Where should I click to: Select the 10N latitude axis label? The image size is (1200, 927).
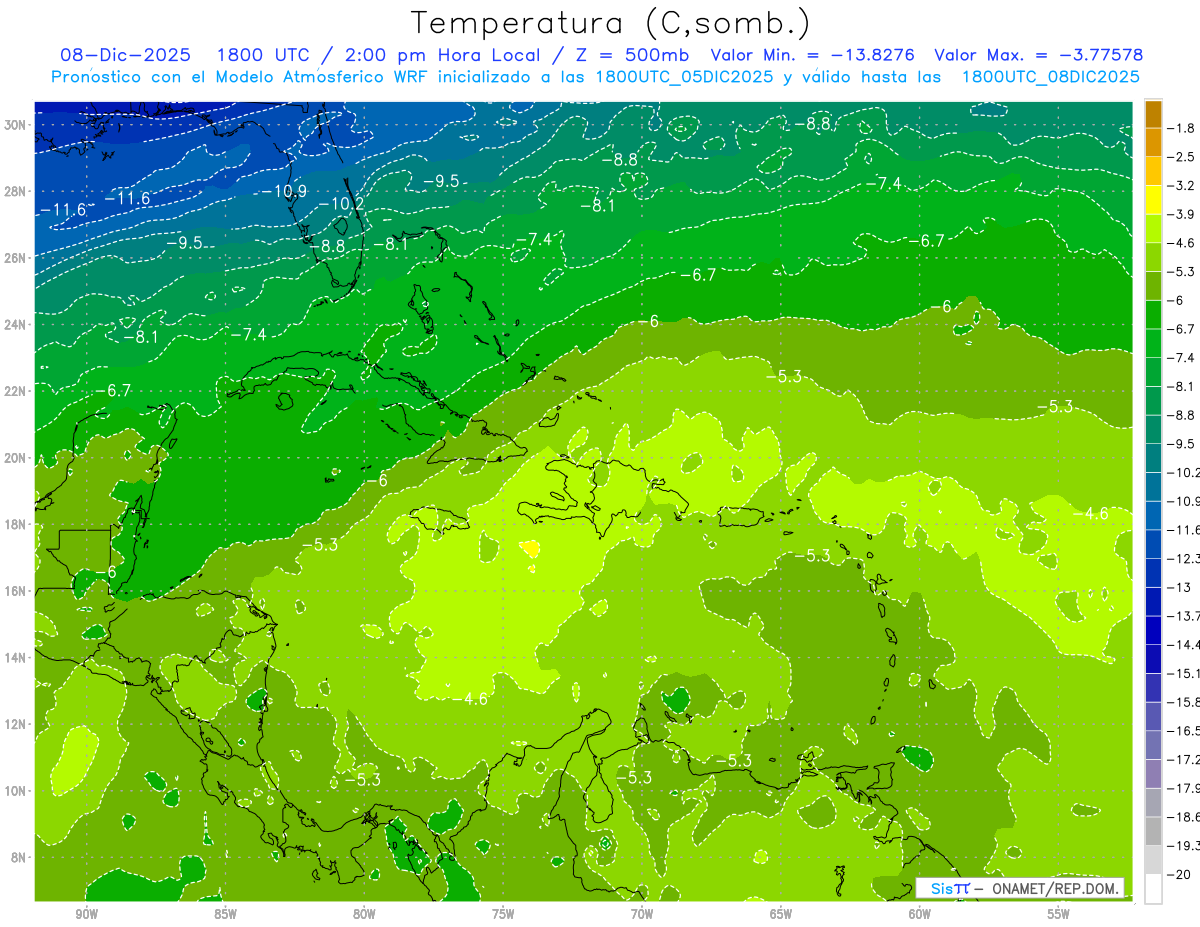tap(15, 791)
